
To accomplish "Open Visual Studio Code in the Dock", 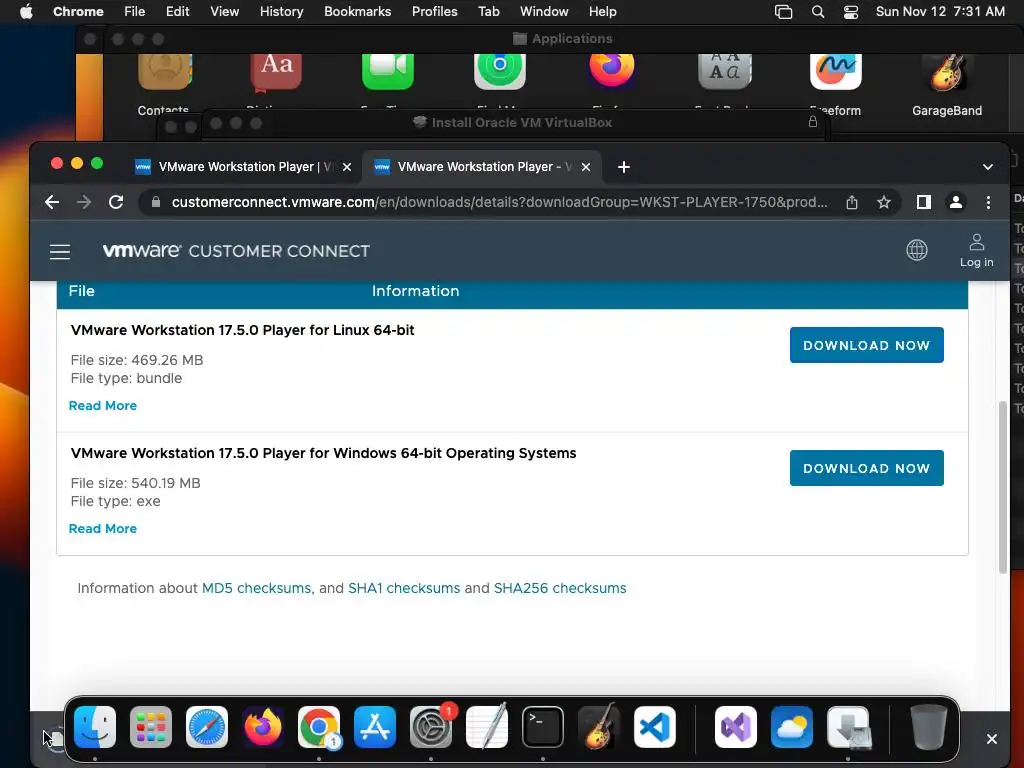I will [x=655, y=727].
